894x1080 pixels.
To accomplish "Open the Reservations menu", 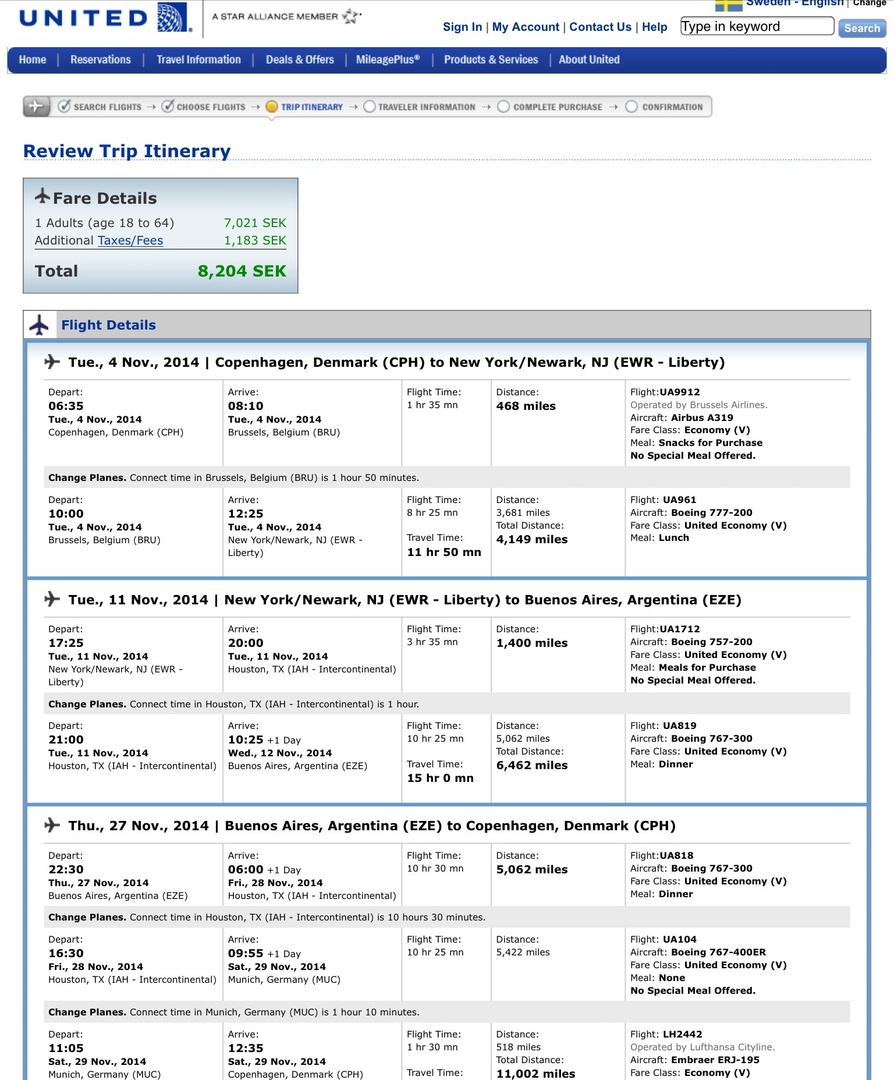I will point(100,60).
